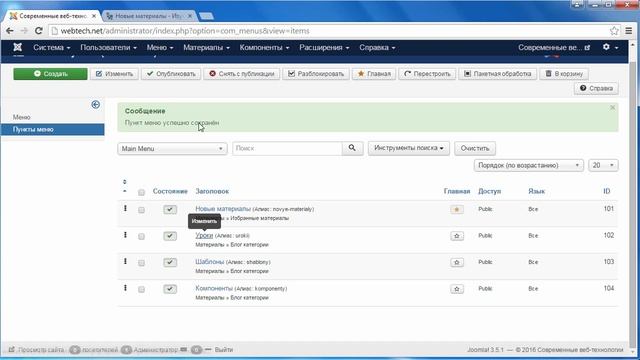The width and height of the screenshot is (640, 360).
Task: Open the Main Menu selector dropdown
Action: click(x=172, y=149)
